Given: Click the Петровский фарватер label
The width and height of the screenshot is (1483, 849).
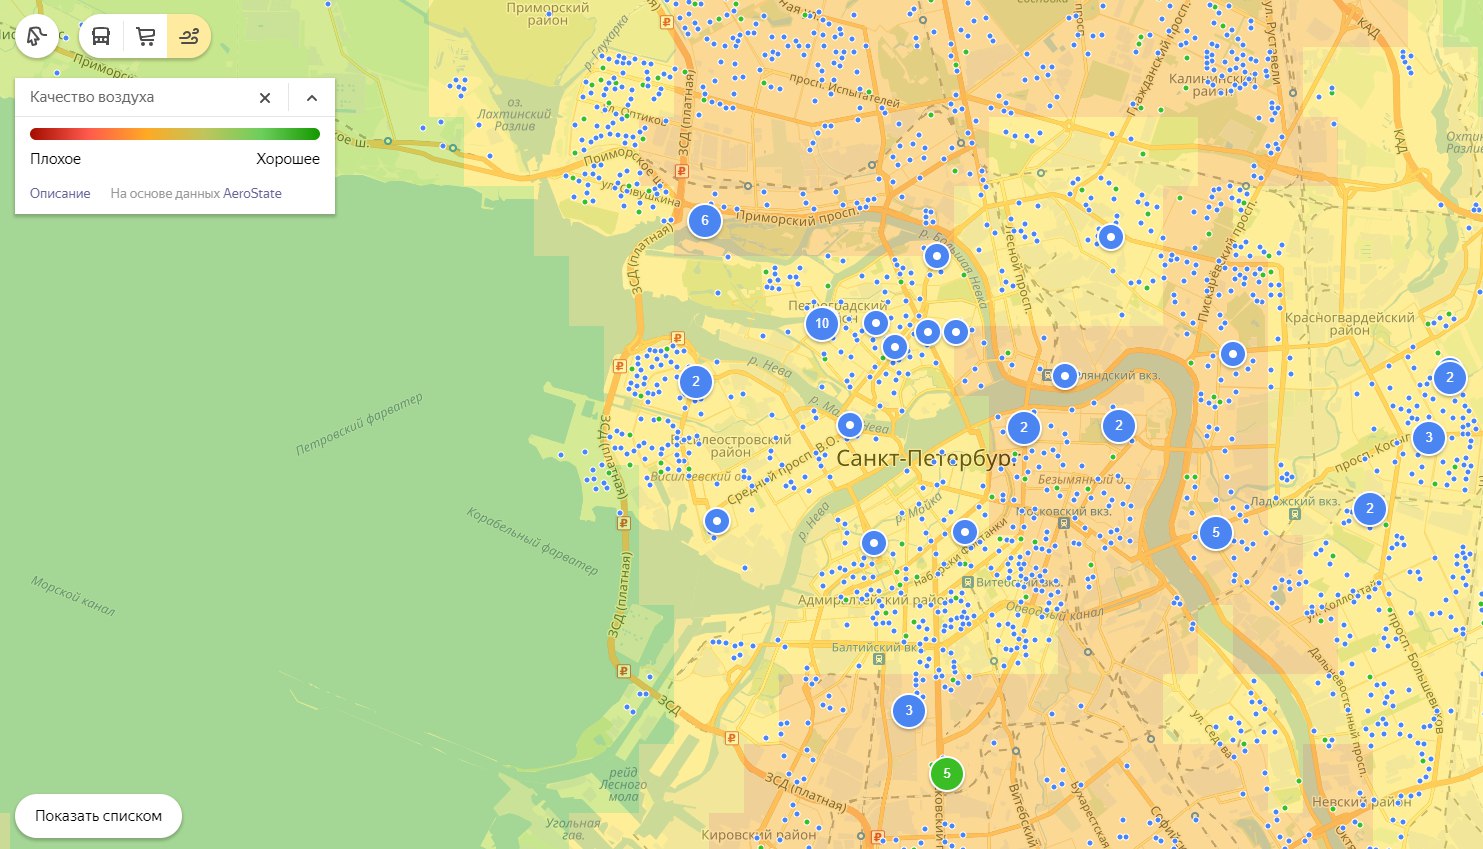Looking at the screenshot, I should 359,425.
